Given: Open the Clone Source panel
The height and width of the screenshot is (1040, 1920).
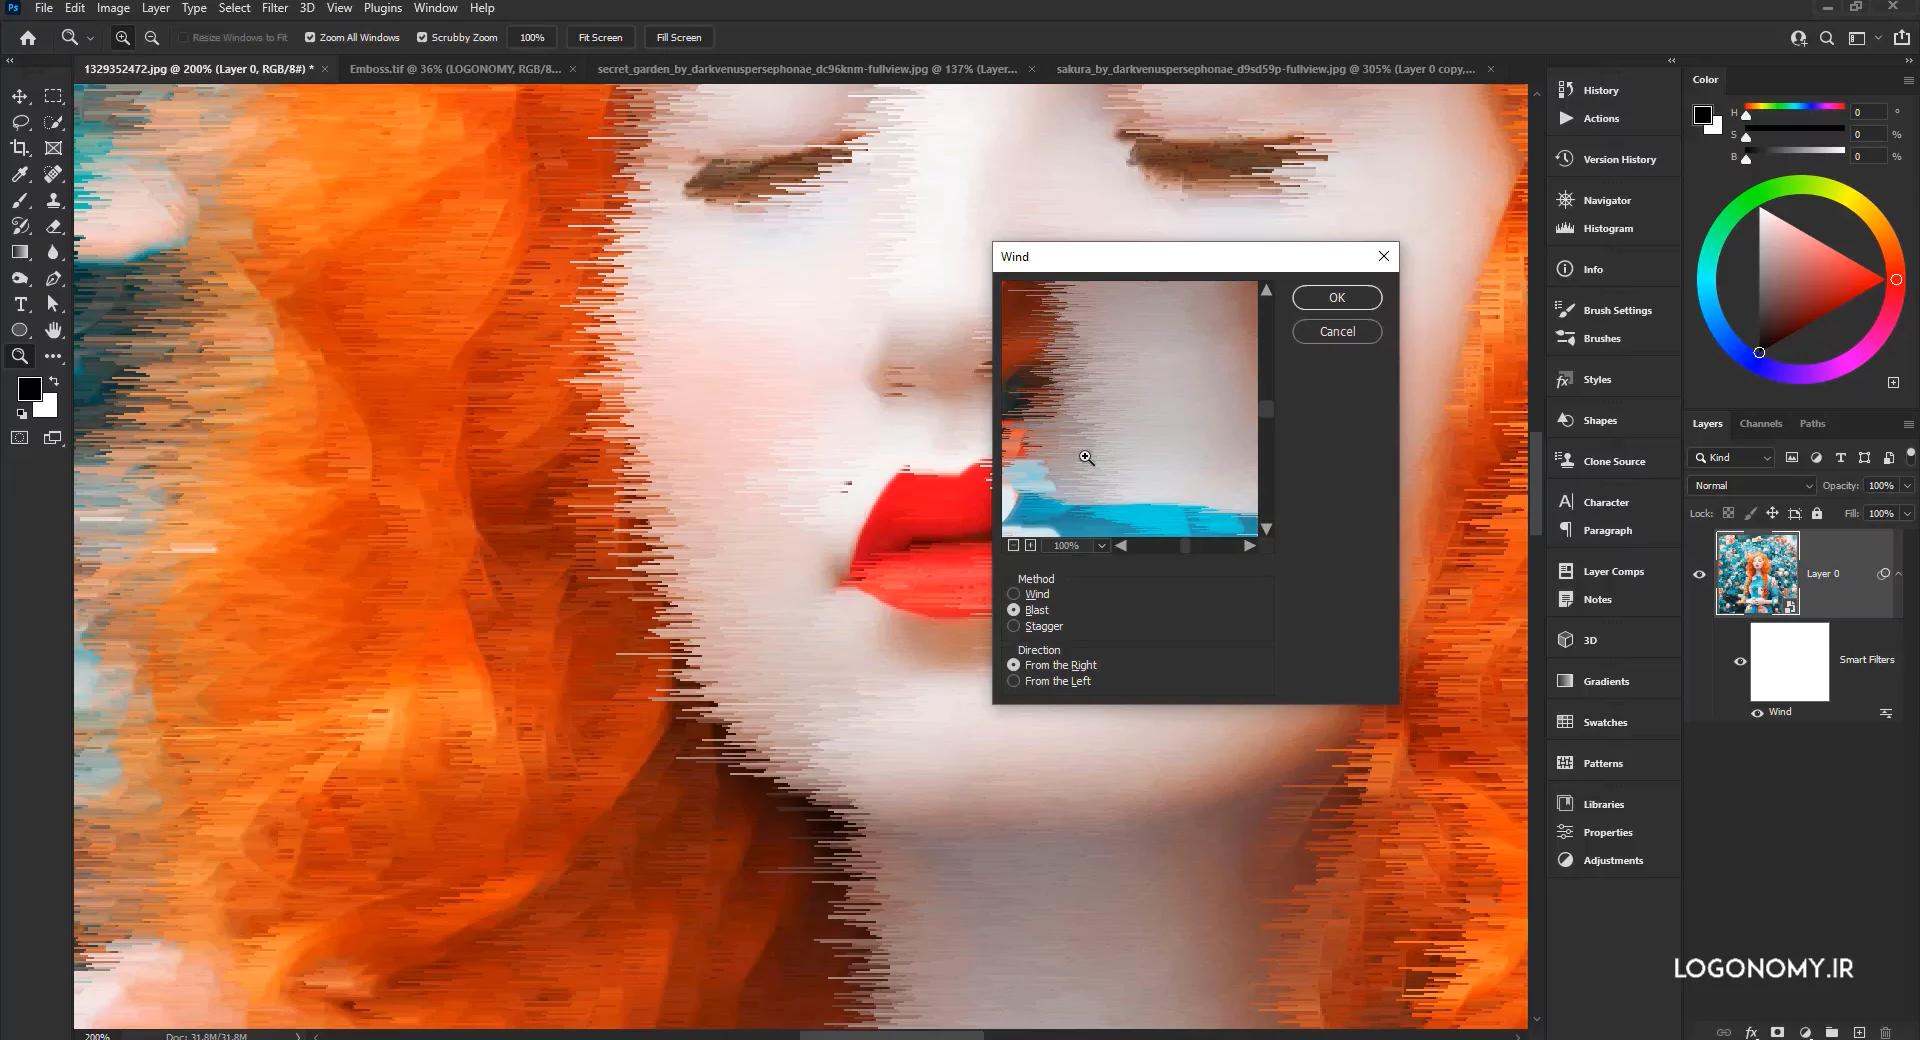Looking at the screenshot, I should pyautogui.click(x=1613, y=461).
